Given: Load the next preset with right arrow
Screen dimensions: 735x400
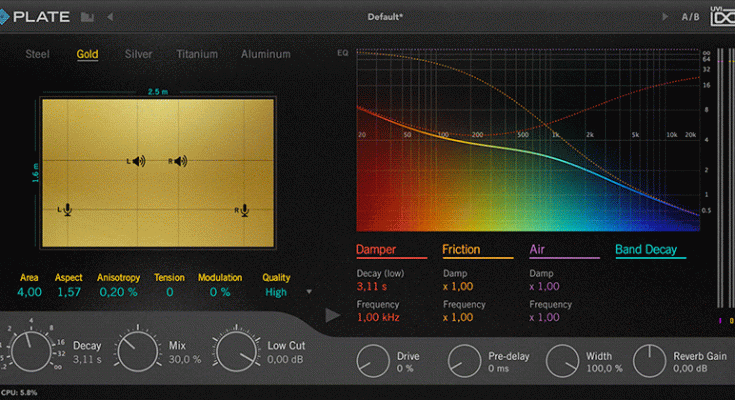Looking at the screenshot, I should 663,17.
